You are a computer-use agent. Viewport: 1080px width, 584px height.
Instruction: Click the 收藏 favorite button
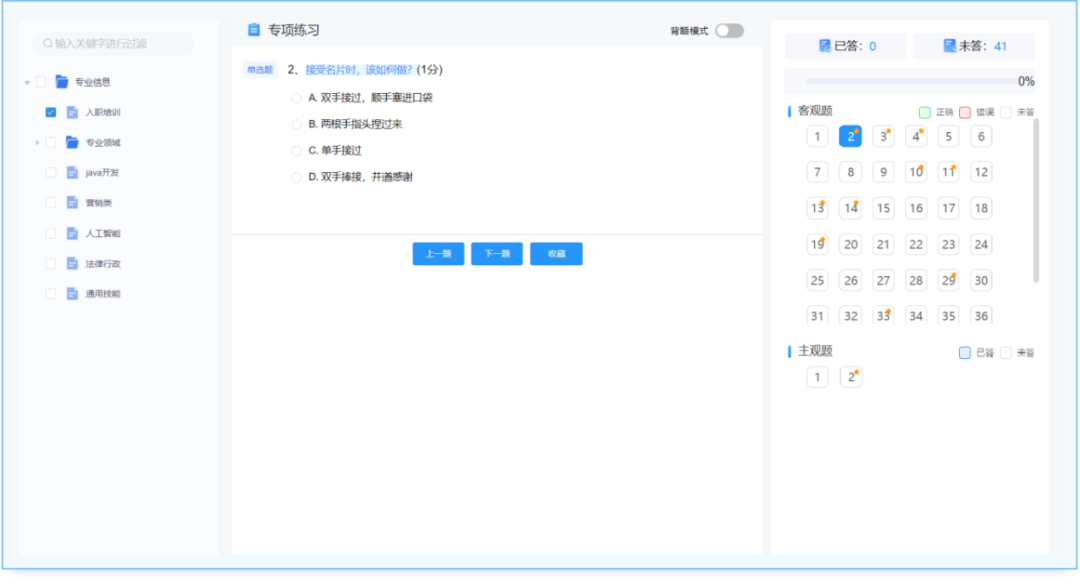point(556,253)
